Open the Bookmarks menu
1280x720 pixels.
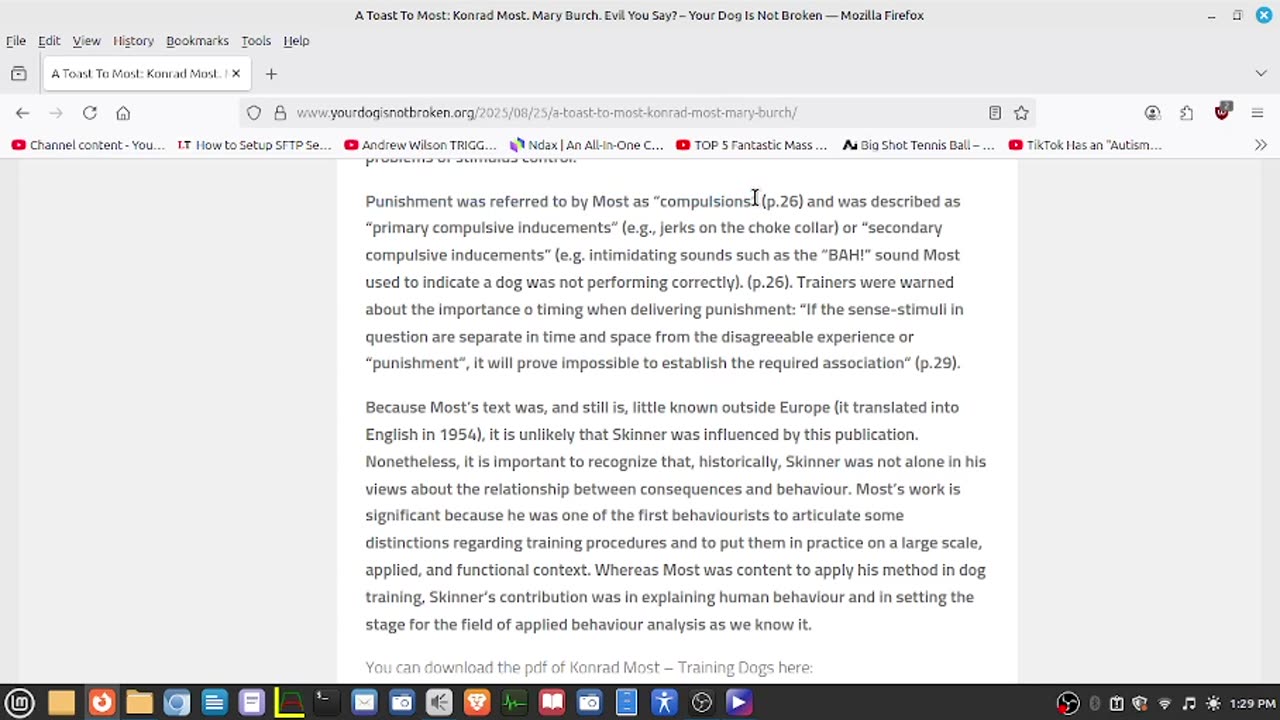pos(197,41)
